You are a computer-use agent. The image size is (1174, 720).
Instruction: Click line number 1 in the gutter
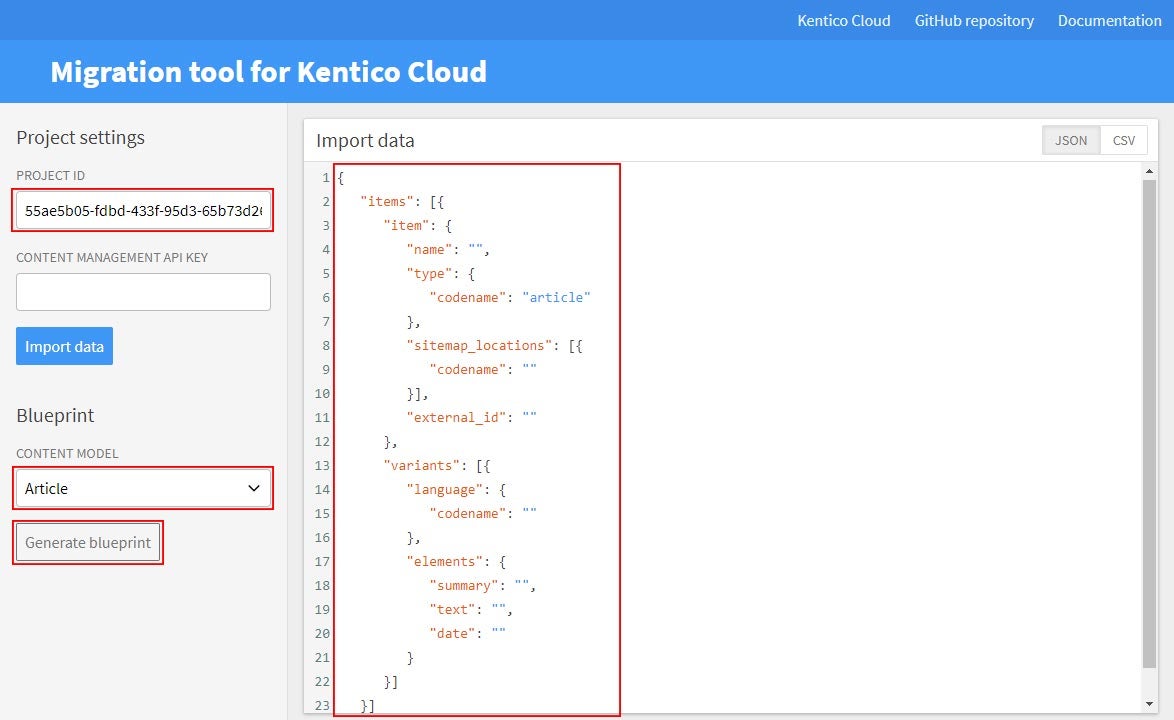[x=326, y=177]
